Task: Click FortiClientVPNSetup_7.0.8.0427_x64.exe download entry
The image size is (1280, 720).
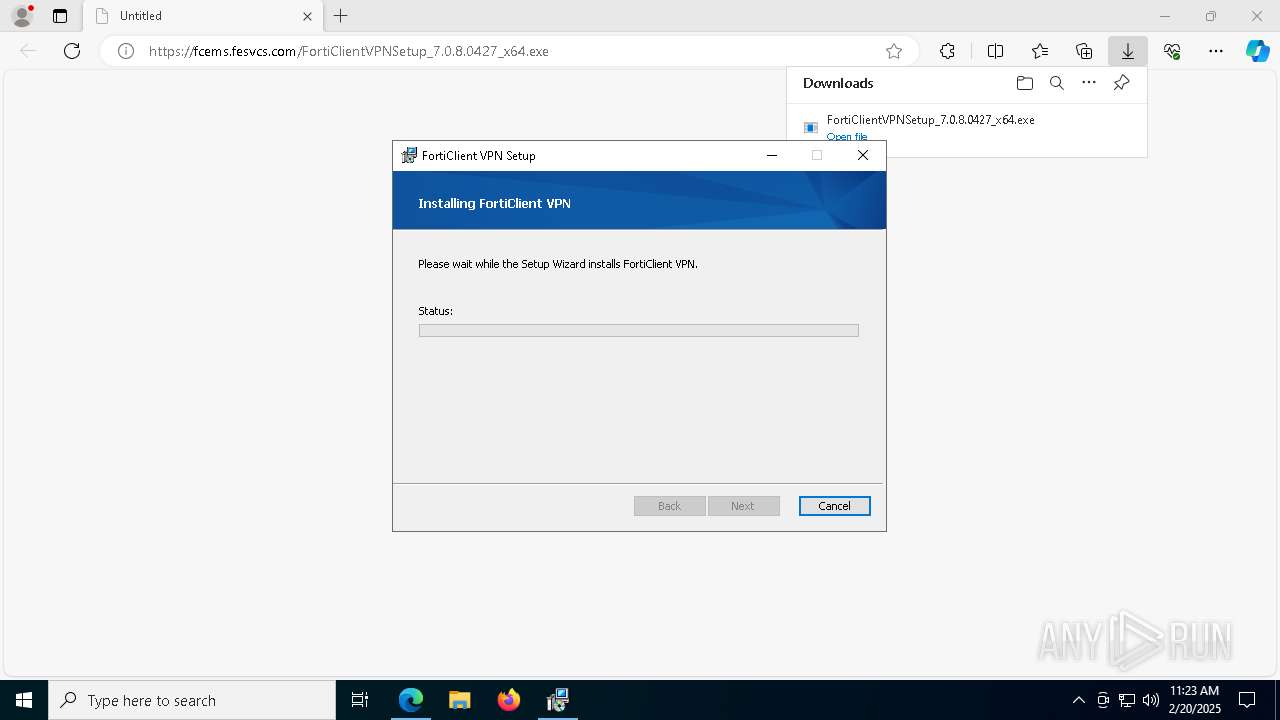Action: click(931, 119)
